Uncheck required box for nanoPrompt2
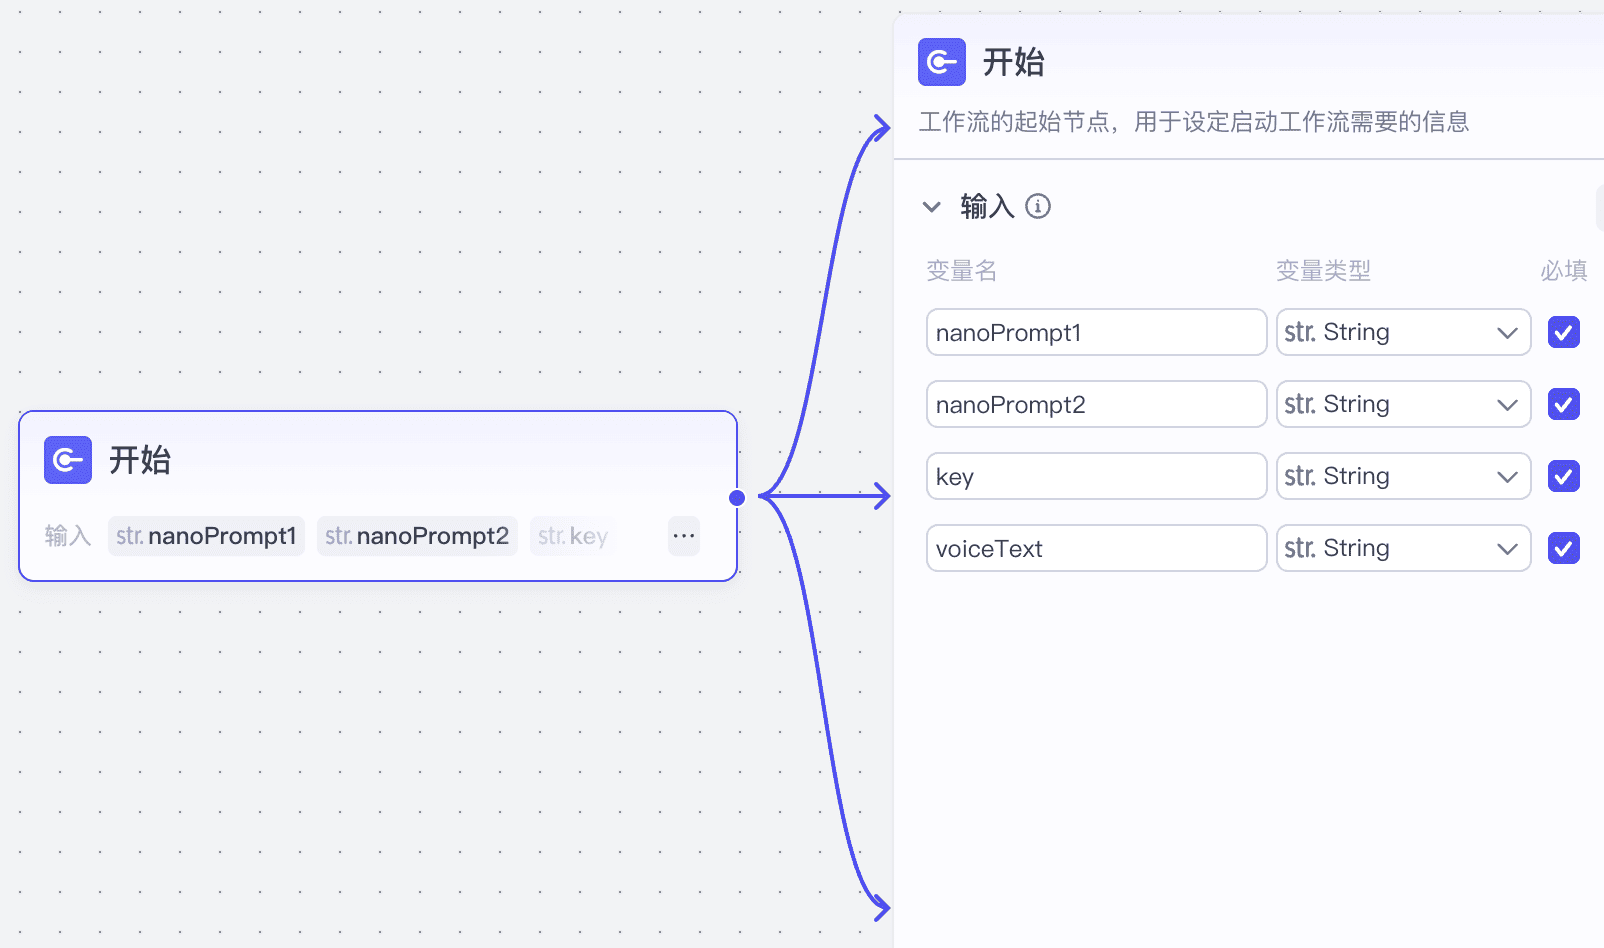The width and height of the screenshot is (1604, 948). pos(1563,404)
